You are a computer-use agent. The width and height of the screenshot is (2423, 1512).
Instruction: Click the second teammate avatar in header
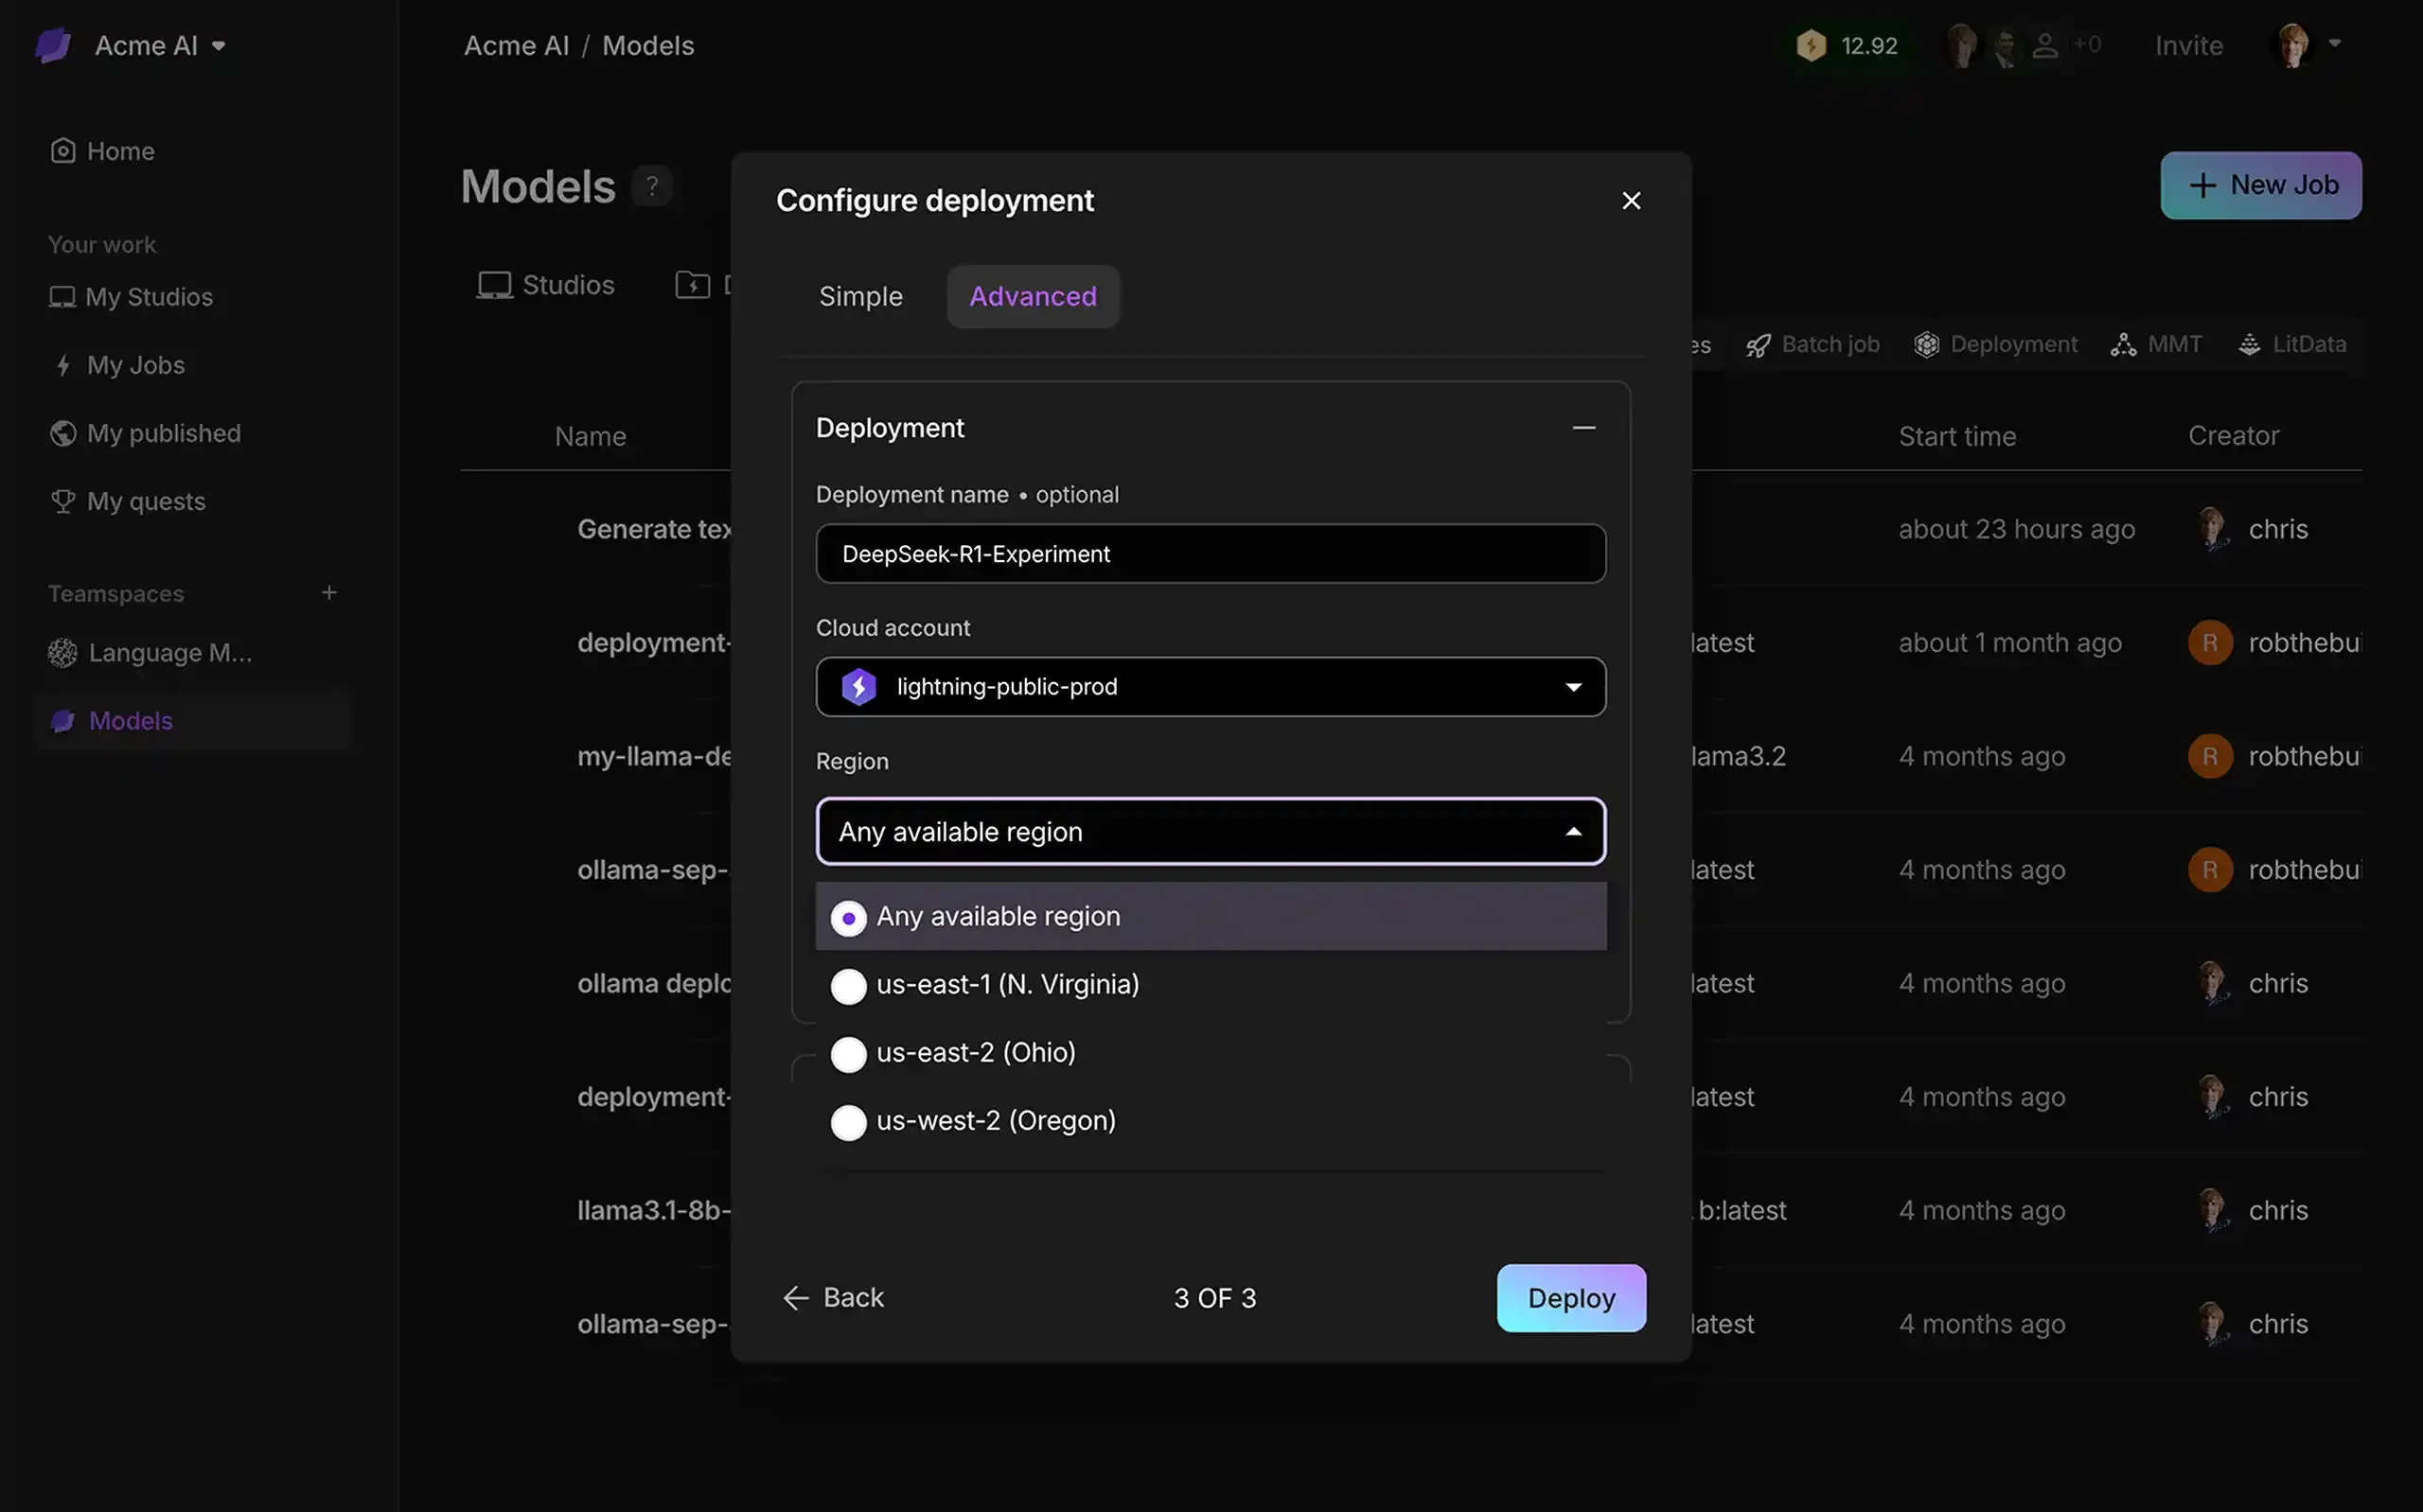point(2004,46)
